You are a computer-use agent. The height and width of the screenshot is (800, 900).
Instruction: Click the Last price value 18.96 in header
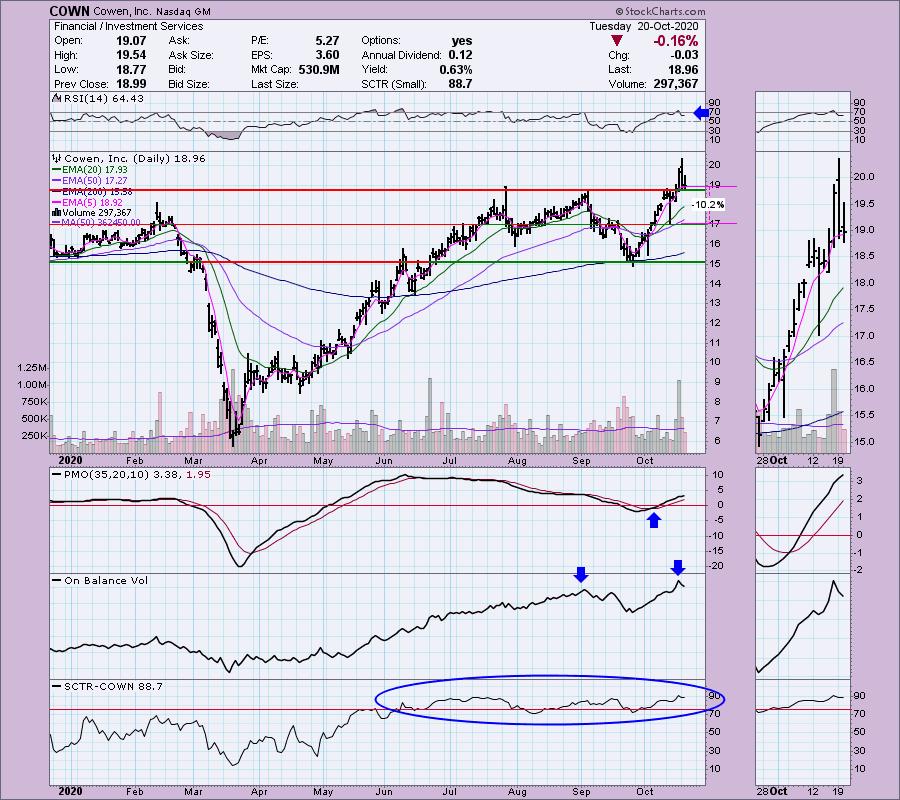coord(683,69)
